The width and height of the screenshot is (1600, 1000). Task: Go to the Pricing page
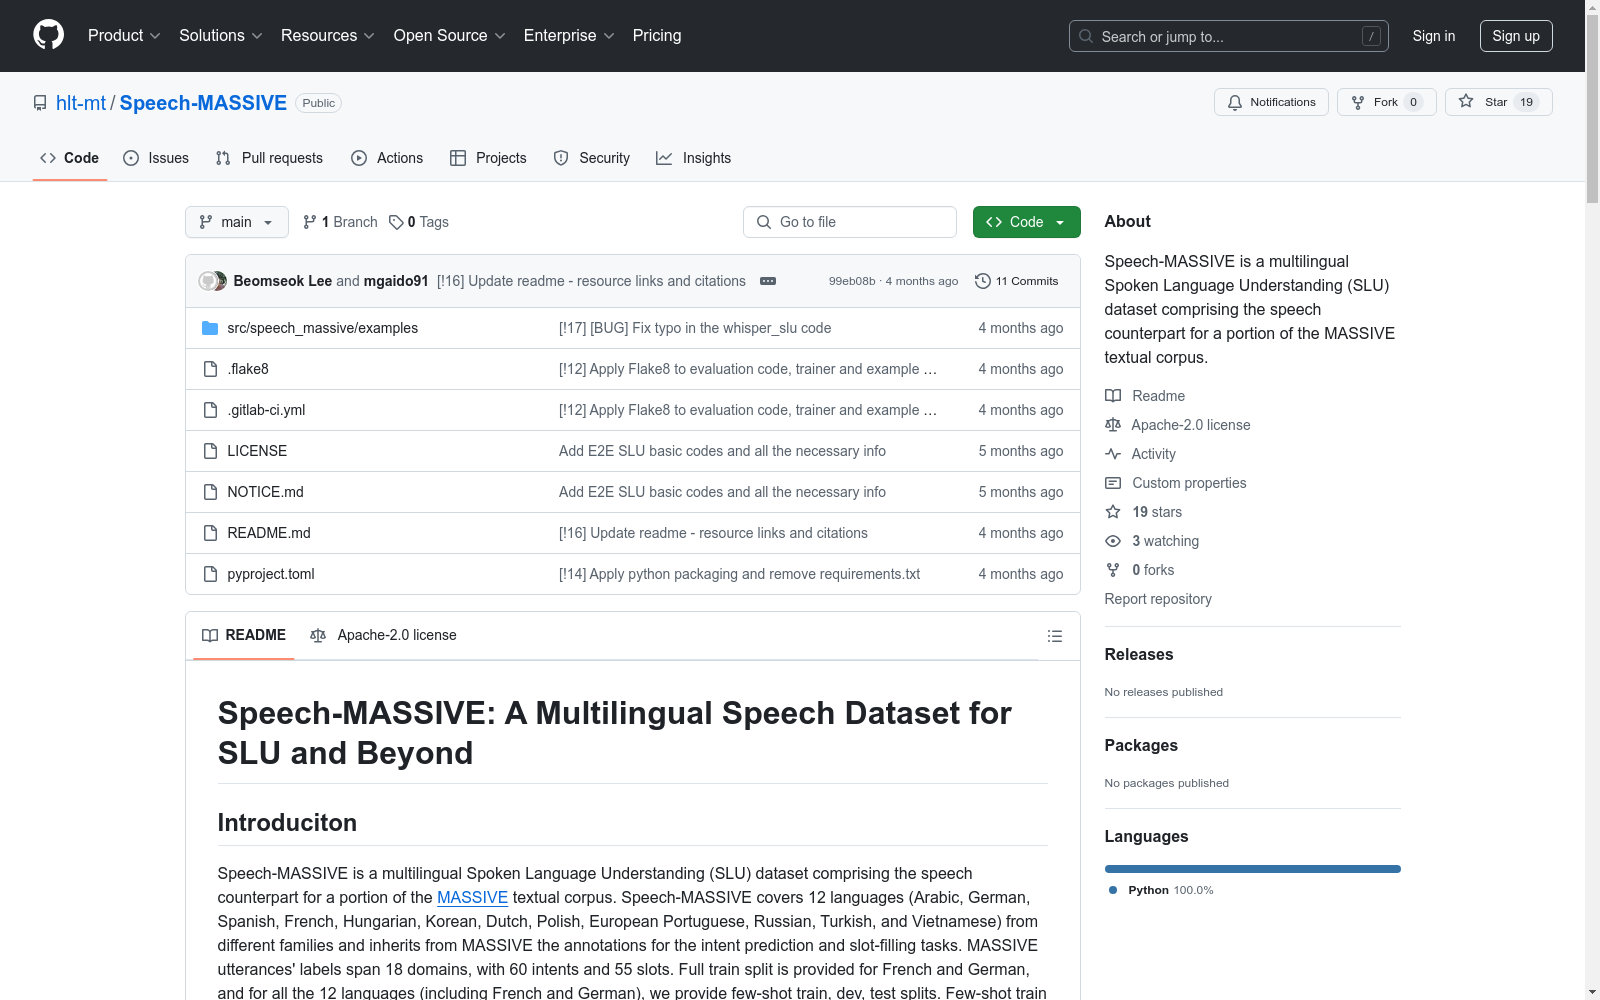657,36
